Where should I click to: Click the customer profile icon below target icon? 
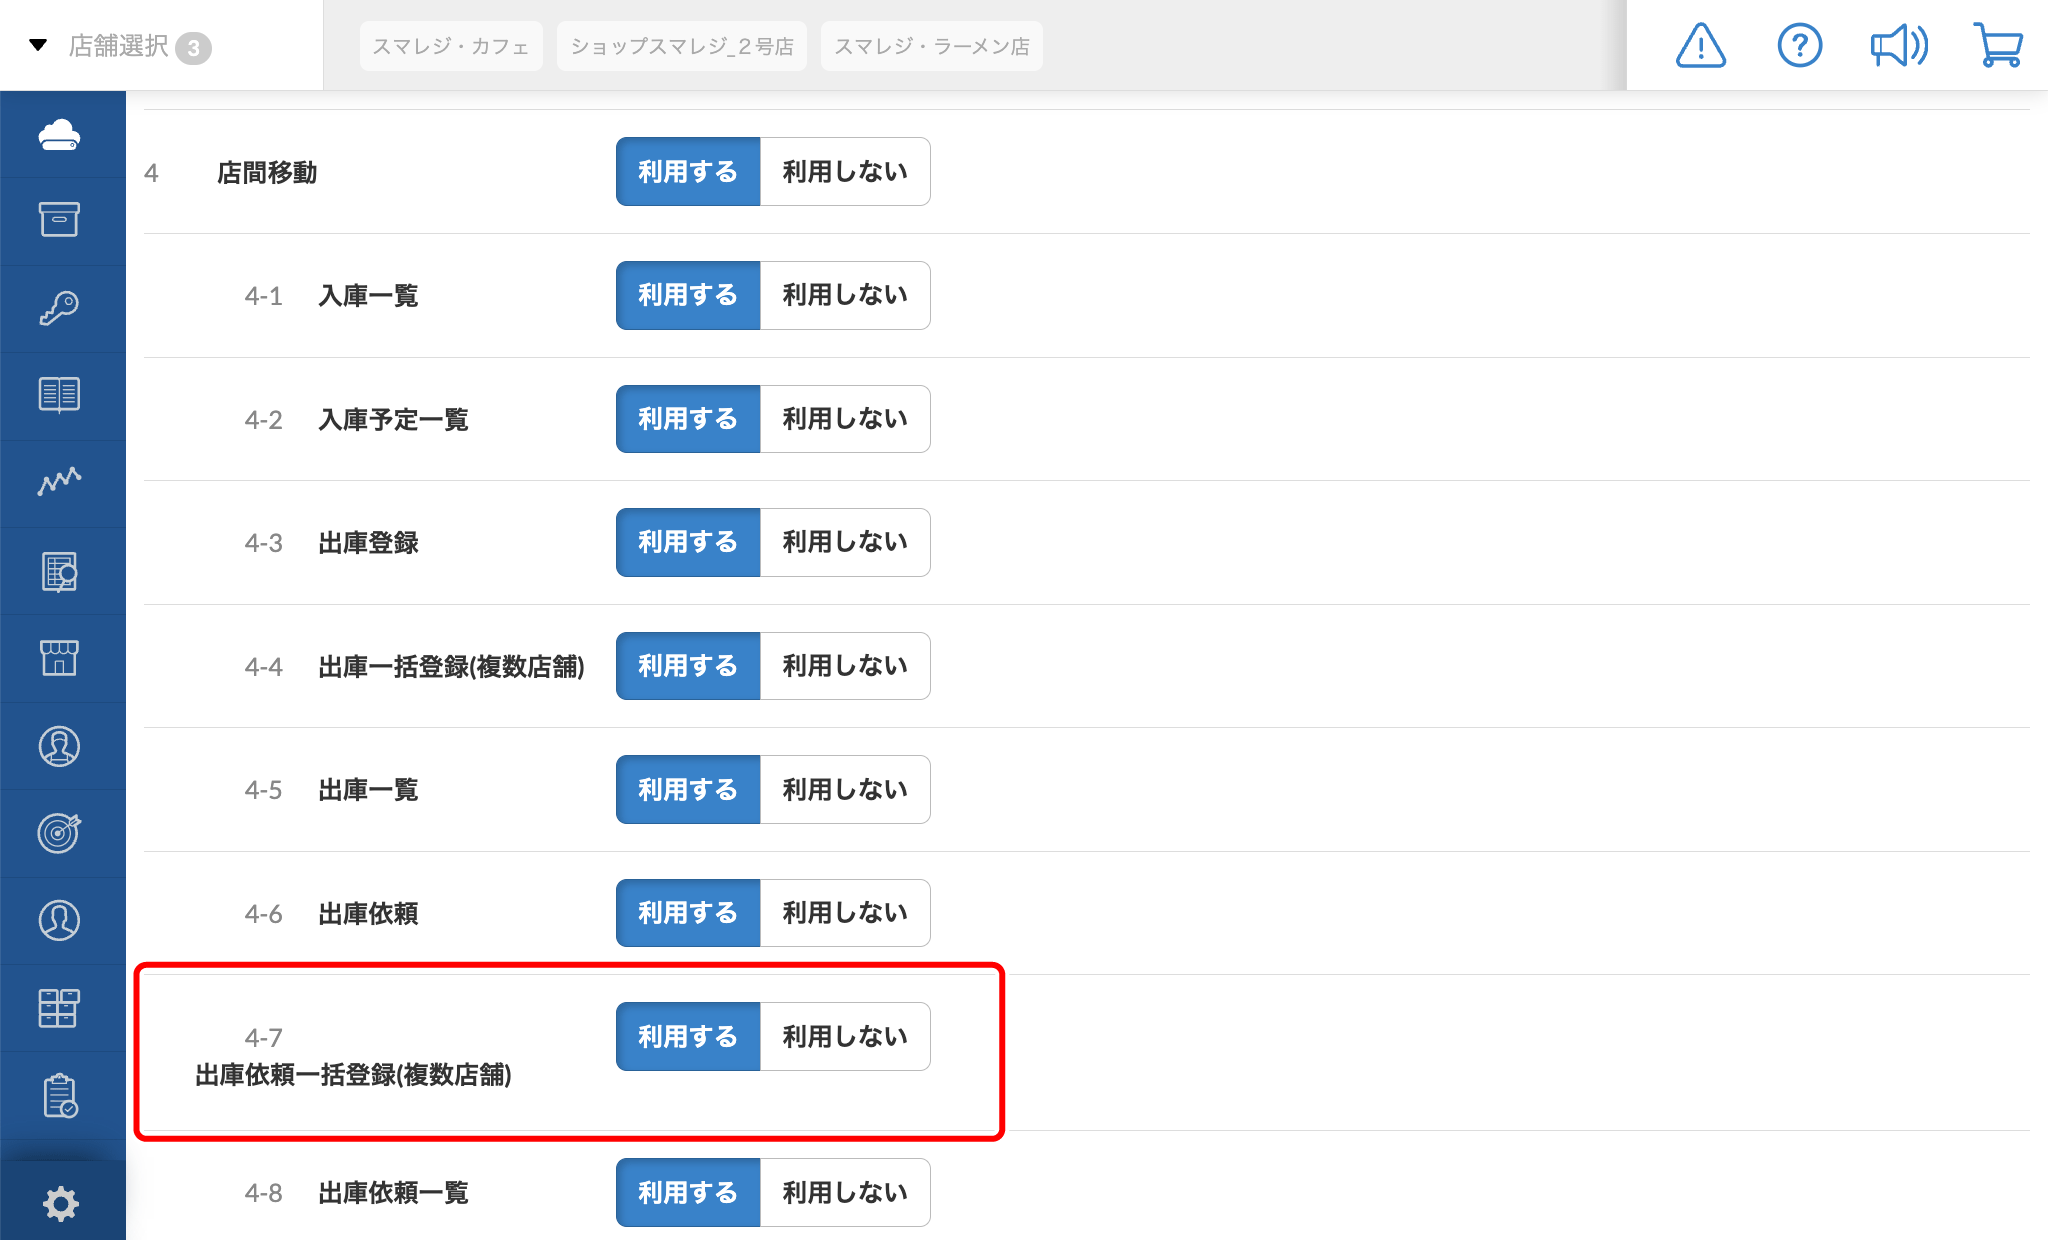(60, 920)
